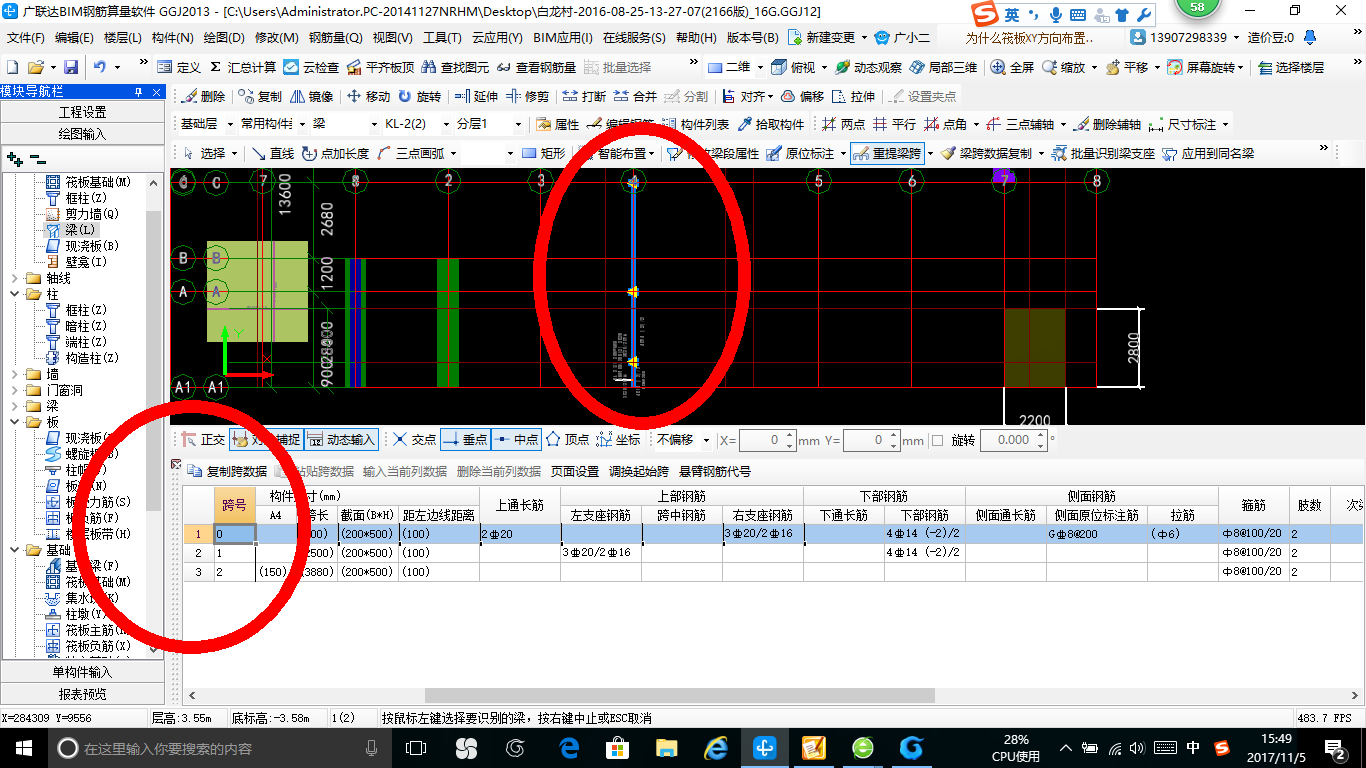Open 钢筋量(Q) menu
Image resolution: width=1366 pixels, height=768 pixels.
(x=336, y=37)
